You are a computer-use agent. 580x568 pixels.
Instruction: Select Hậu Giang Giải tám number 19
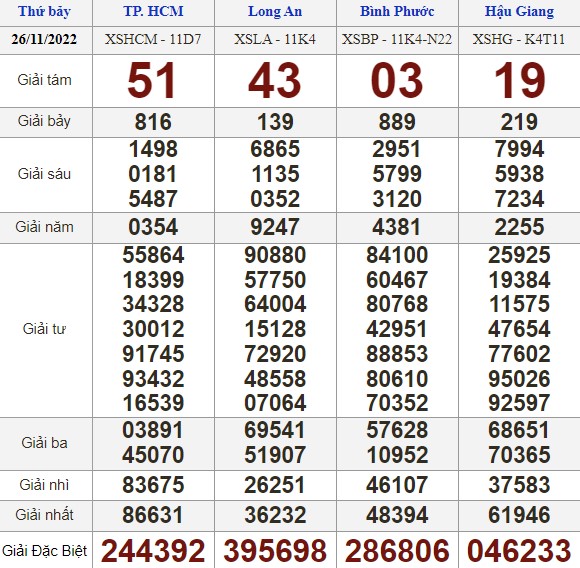point(519,81)
